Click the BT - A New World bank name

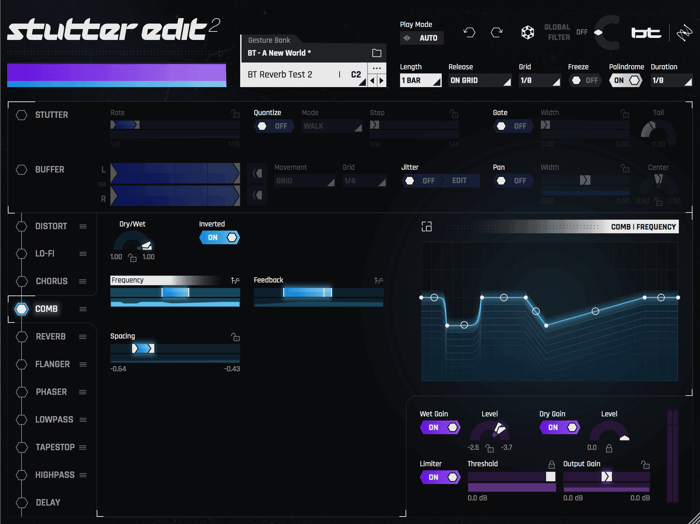coord(279,53)
